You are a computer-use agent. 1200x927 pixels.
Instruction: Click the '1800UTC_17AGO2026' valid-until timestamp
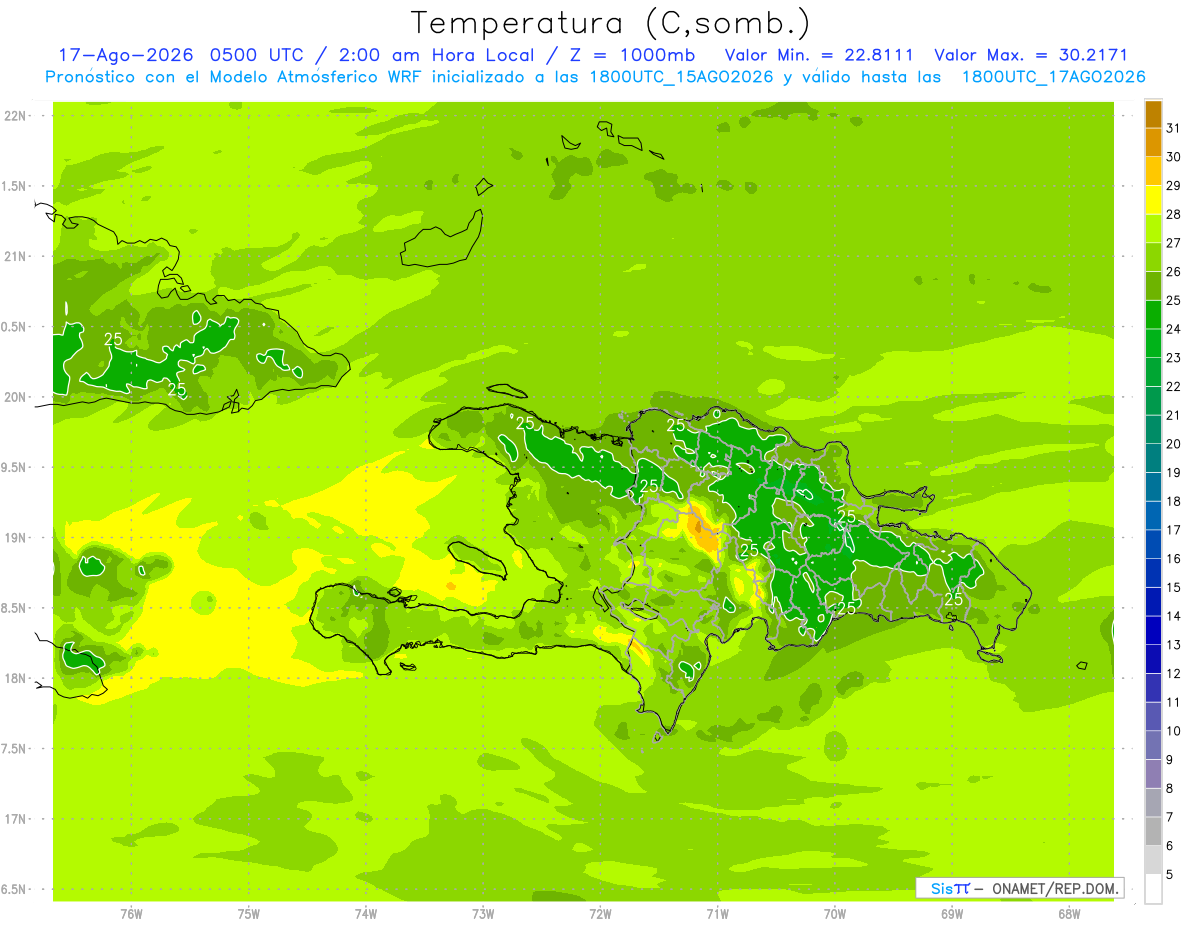click(x=1053, y=77)
